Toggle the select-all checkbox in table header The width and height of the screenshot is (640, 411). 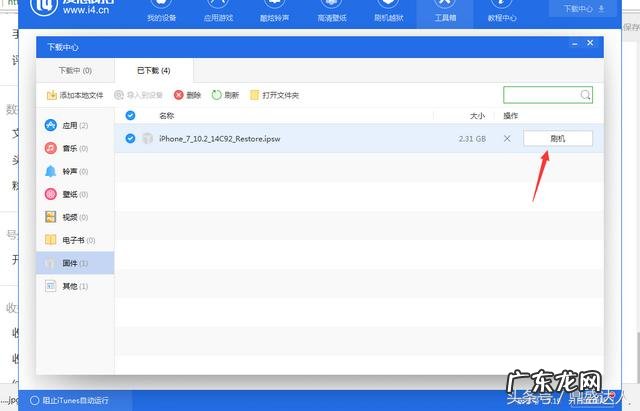130,116
